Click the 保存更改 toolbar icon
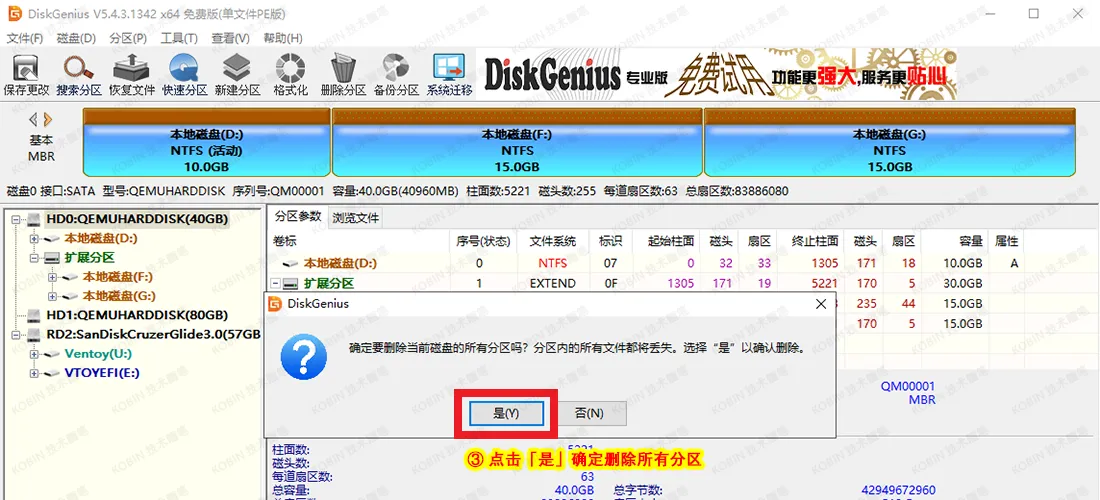This screenshot has width=1100, height=500. [x=26, y=75]
